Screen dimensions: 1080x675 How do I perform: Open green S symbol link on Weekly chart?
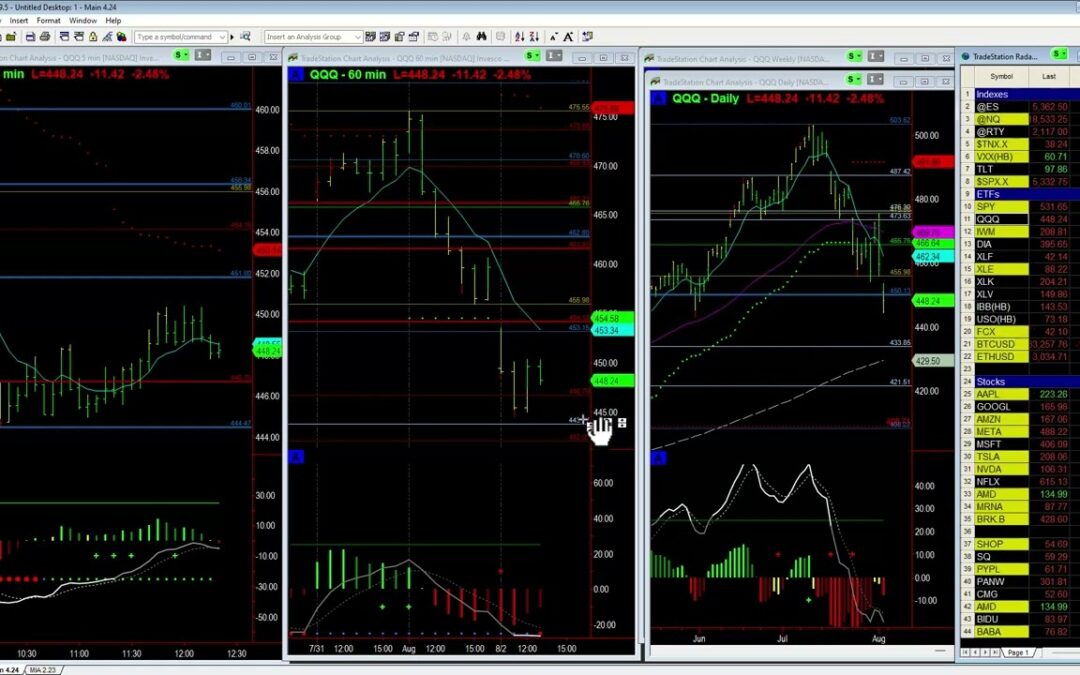click(854, 56)
